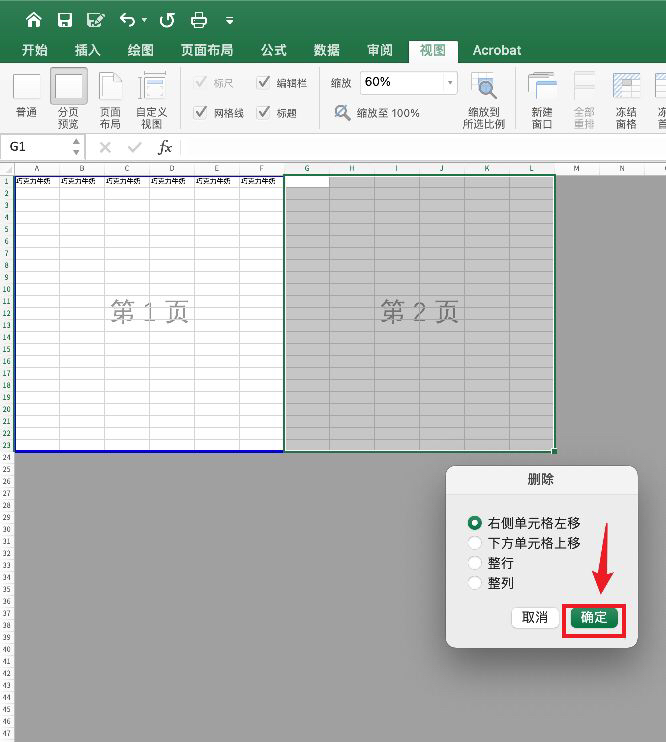Image resolution: width=666 pixels, height=742 pixels.
Task: Switch to 页面布局 page layout view
Action: (110, 99)
